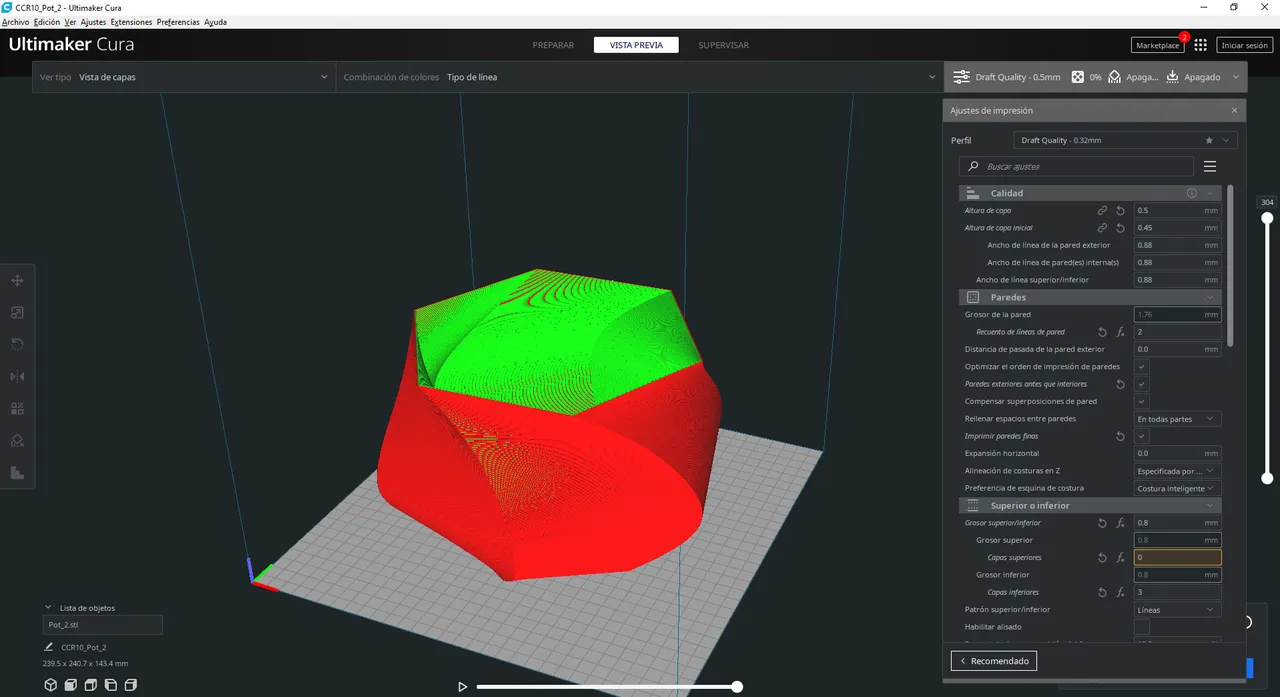Open the Preferencias menu
The height and width of the screenshot is (697, 1280).
click(x=179, y=22)
